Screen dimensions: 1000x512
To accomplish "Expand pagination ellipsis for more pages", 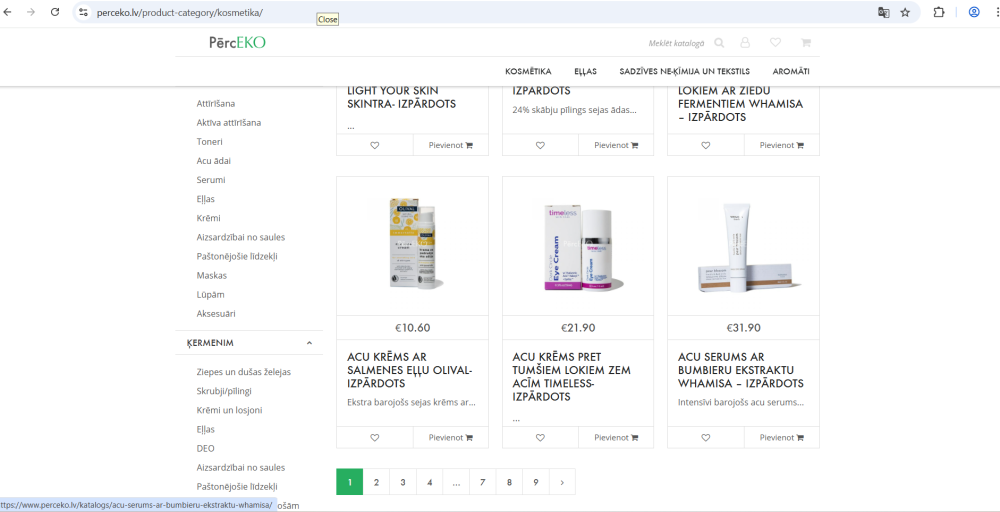I will [456, 482].
